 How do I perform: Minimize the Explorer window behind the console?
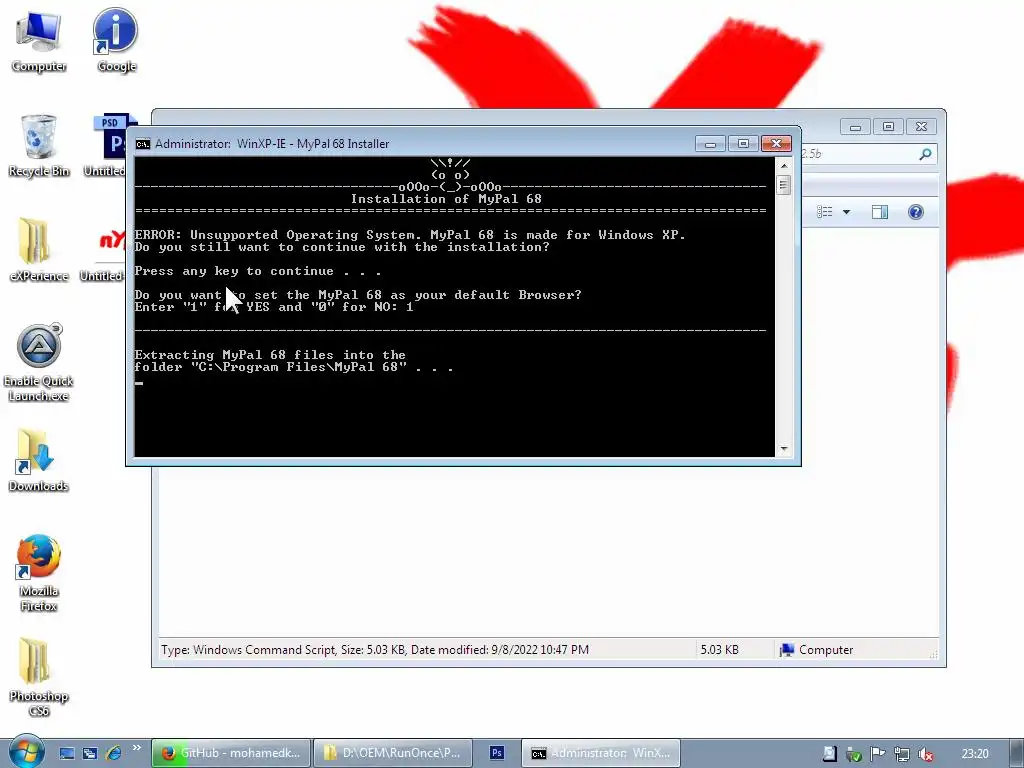(855, 127)
